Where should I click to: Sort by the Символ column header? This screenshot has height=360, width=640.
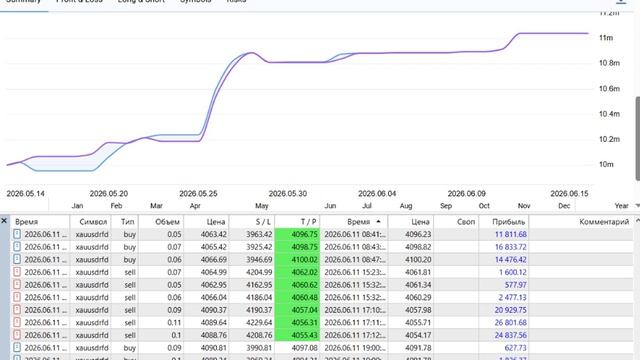click(x=93, y=222)
